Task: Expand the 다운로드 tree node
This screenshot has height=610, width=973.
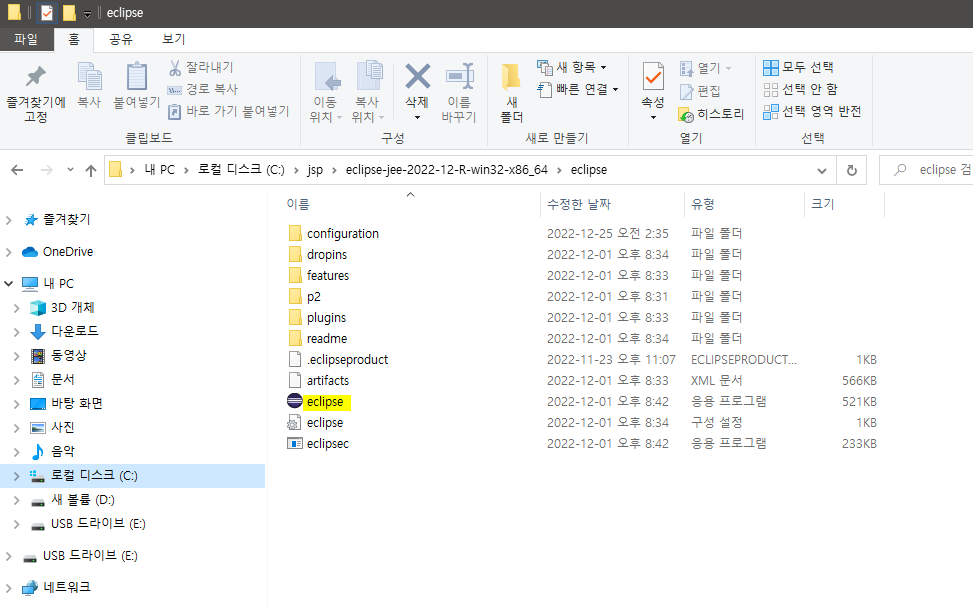Action: click(x=17, y=331)
